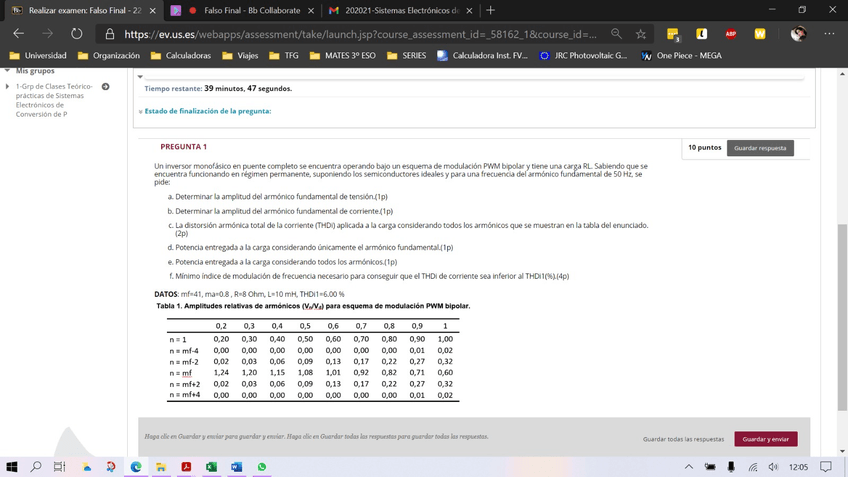
Task: Open the browser profile avatar
Action: (798, 34)
